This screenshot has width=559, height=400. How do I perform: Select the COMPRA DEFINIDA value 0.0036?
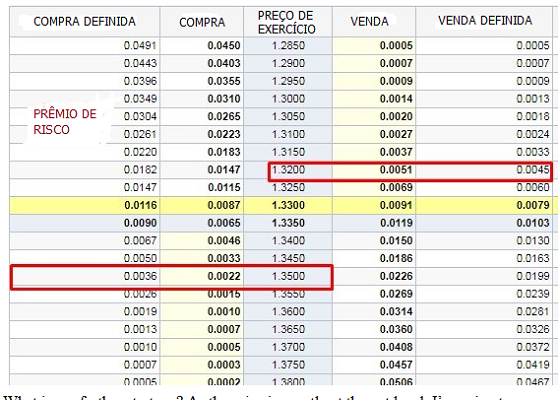coord(140,276)
